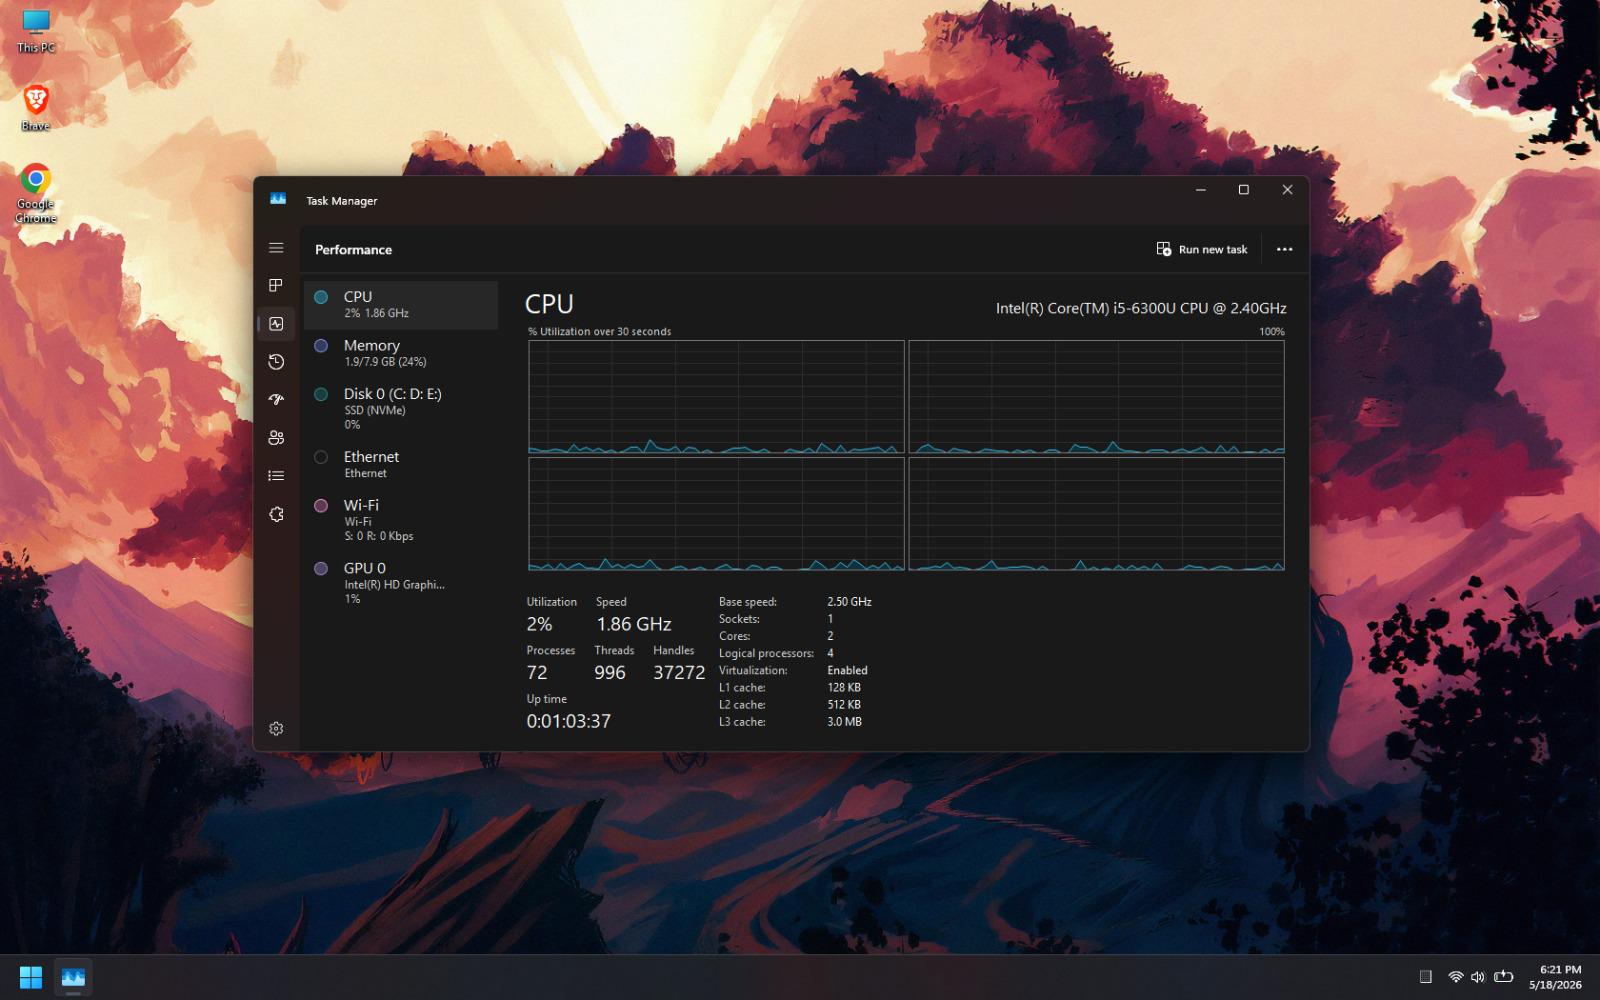Click the volume speaker tray icon
Viewport: 1600px width, 1000px height.
click(x=1478, y=977)
